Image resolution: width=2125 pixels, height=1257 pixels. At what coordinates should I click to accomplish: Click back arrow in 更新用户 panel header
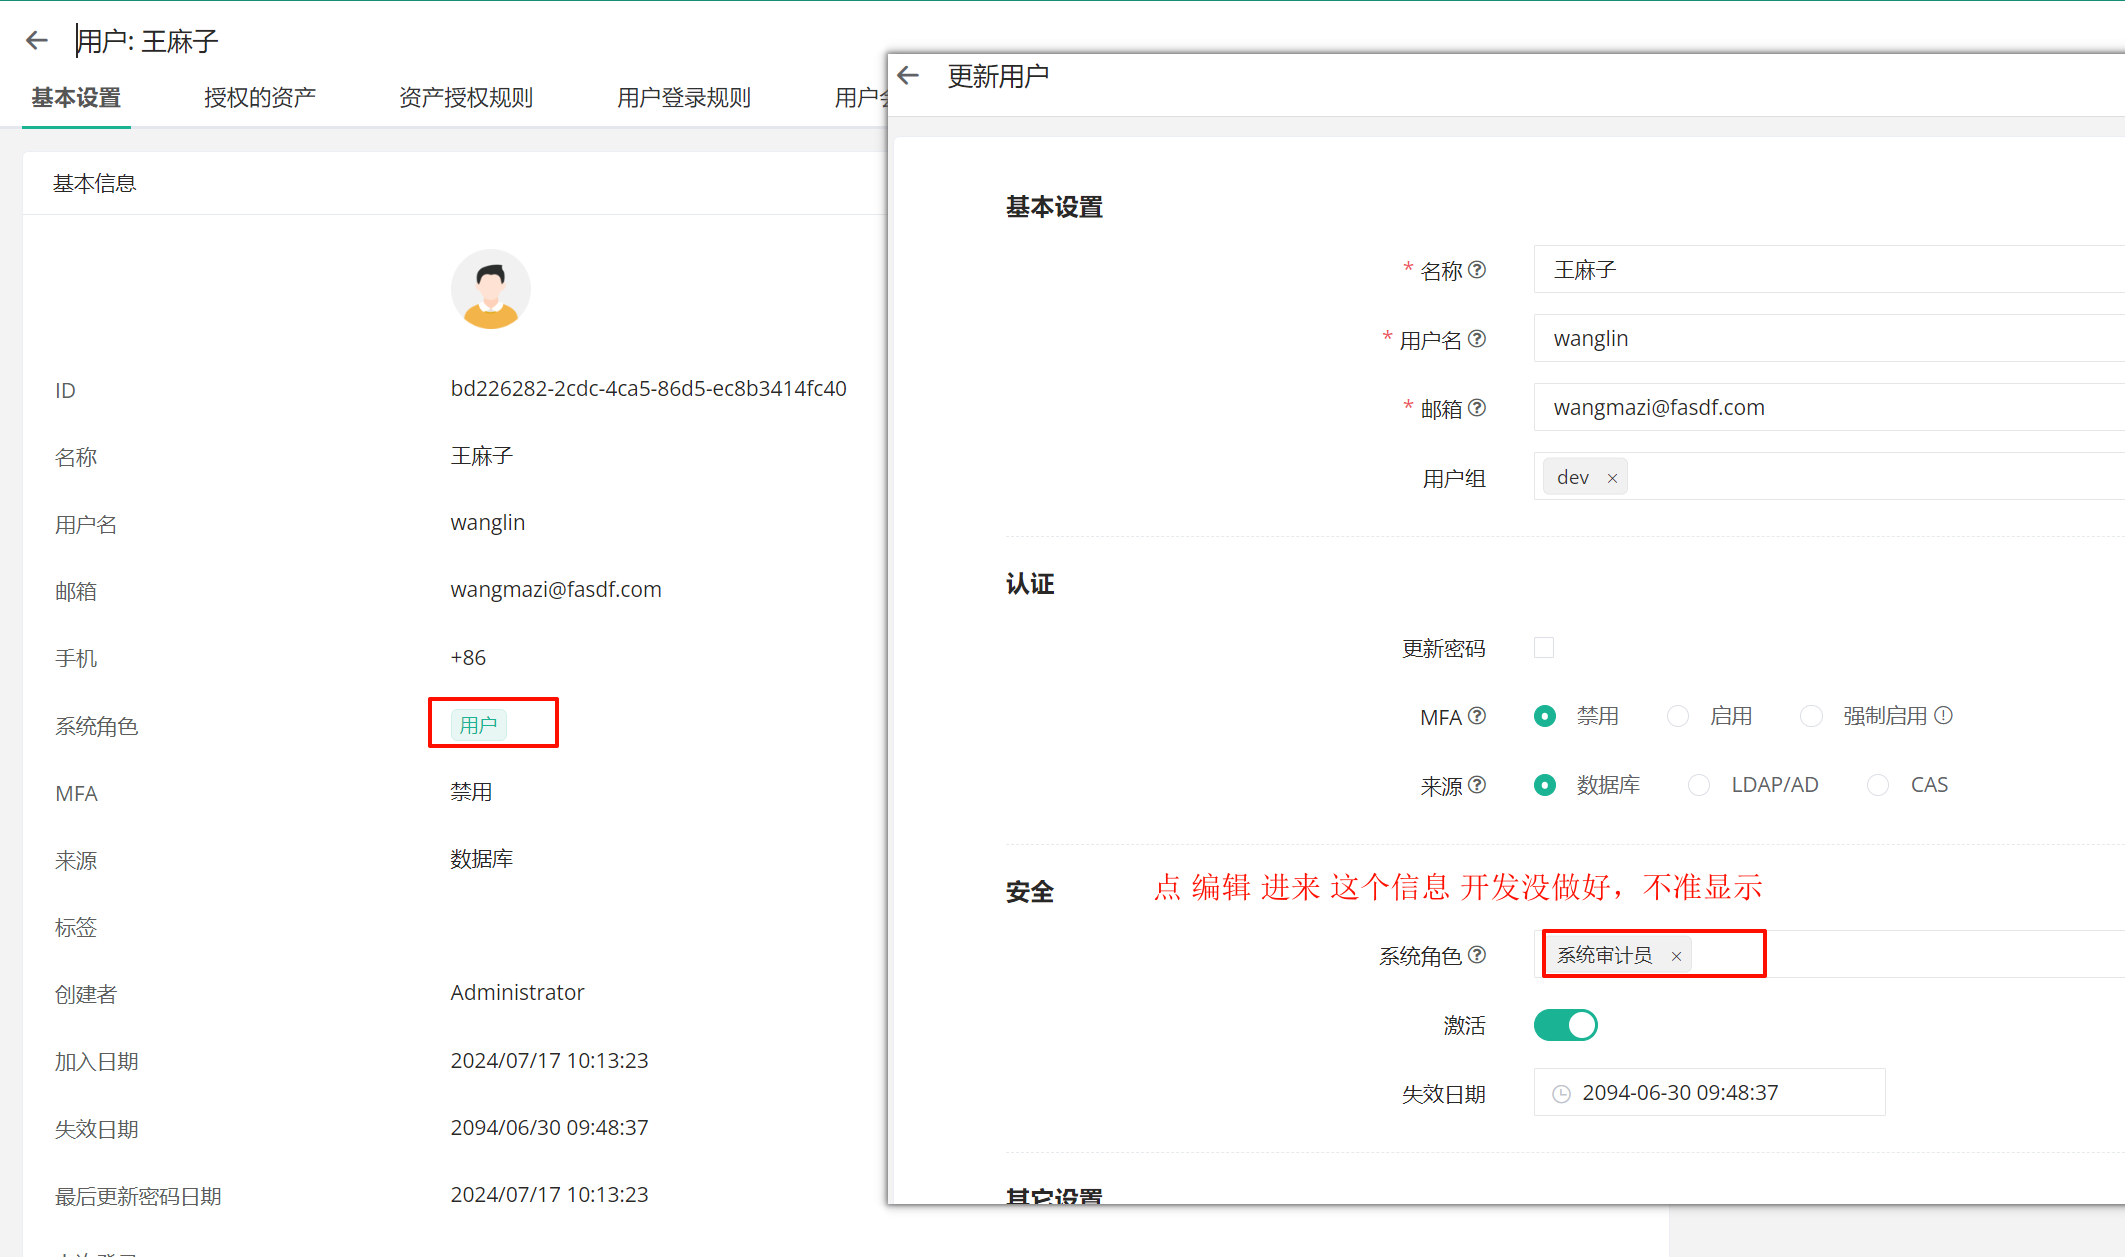908,76
